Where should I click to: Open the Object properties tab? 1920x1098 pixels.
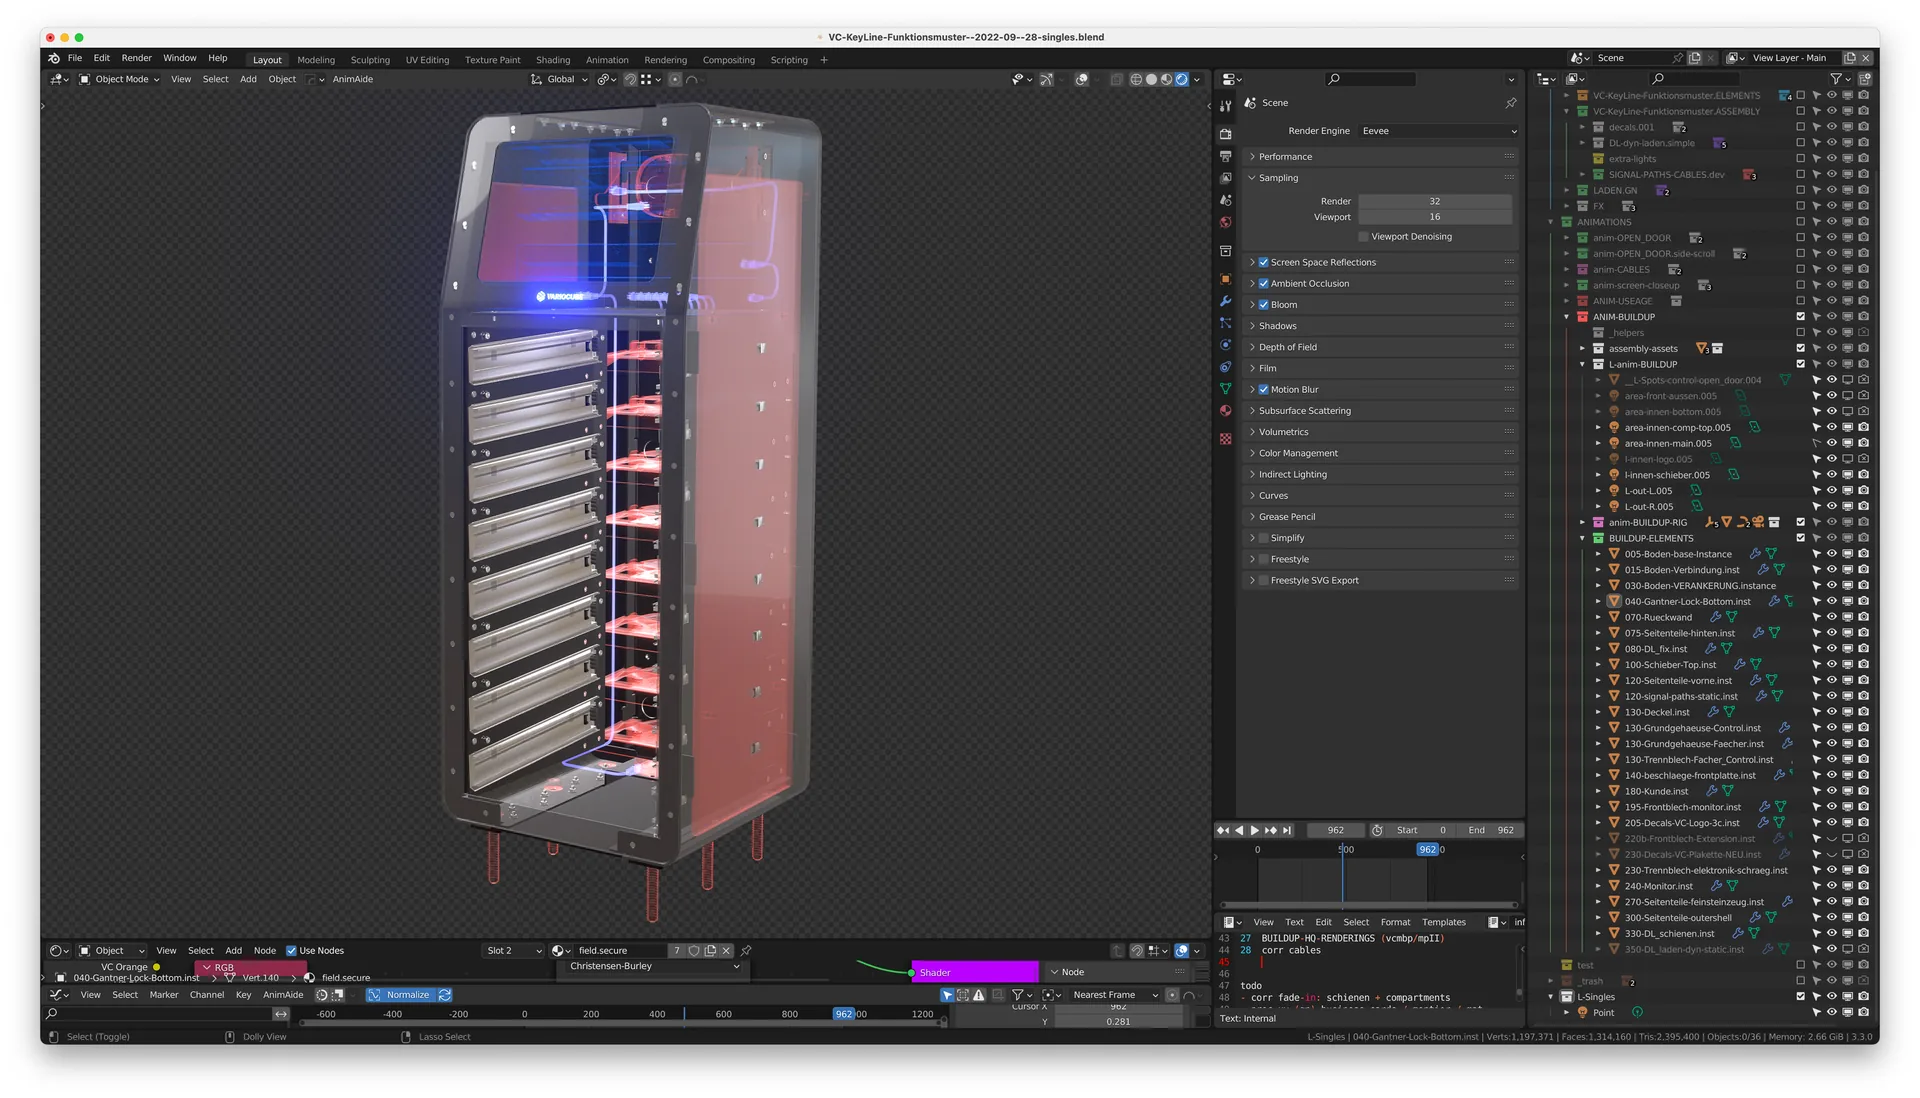pyautogui.click(x=1225, y=279)
